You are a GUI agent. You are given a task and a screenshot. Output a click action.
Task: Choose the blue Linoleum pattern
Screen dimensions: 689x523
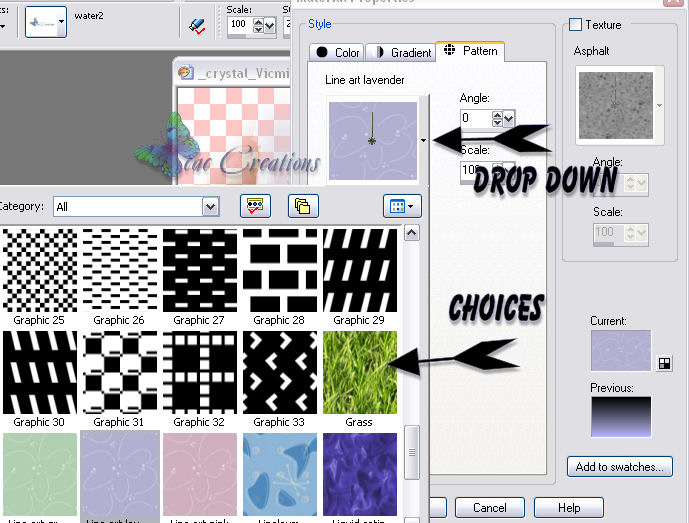click(x=279, y=475)
